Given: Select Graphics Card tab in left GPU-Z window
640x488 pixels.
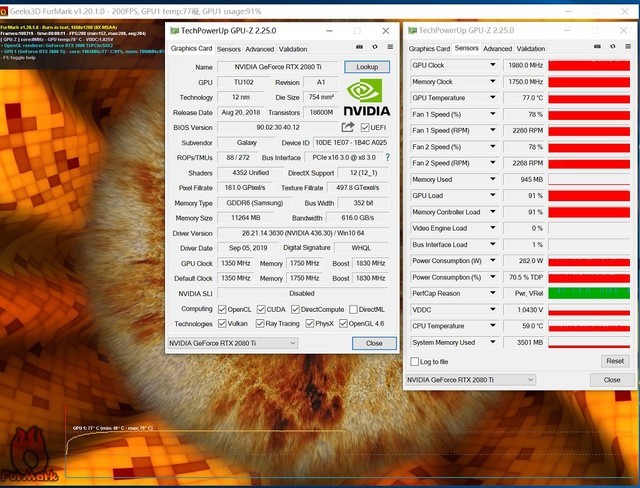Looking at the screenshot, I should (191, 49).
